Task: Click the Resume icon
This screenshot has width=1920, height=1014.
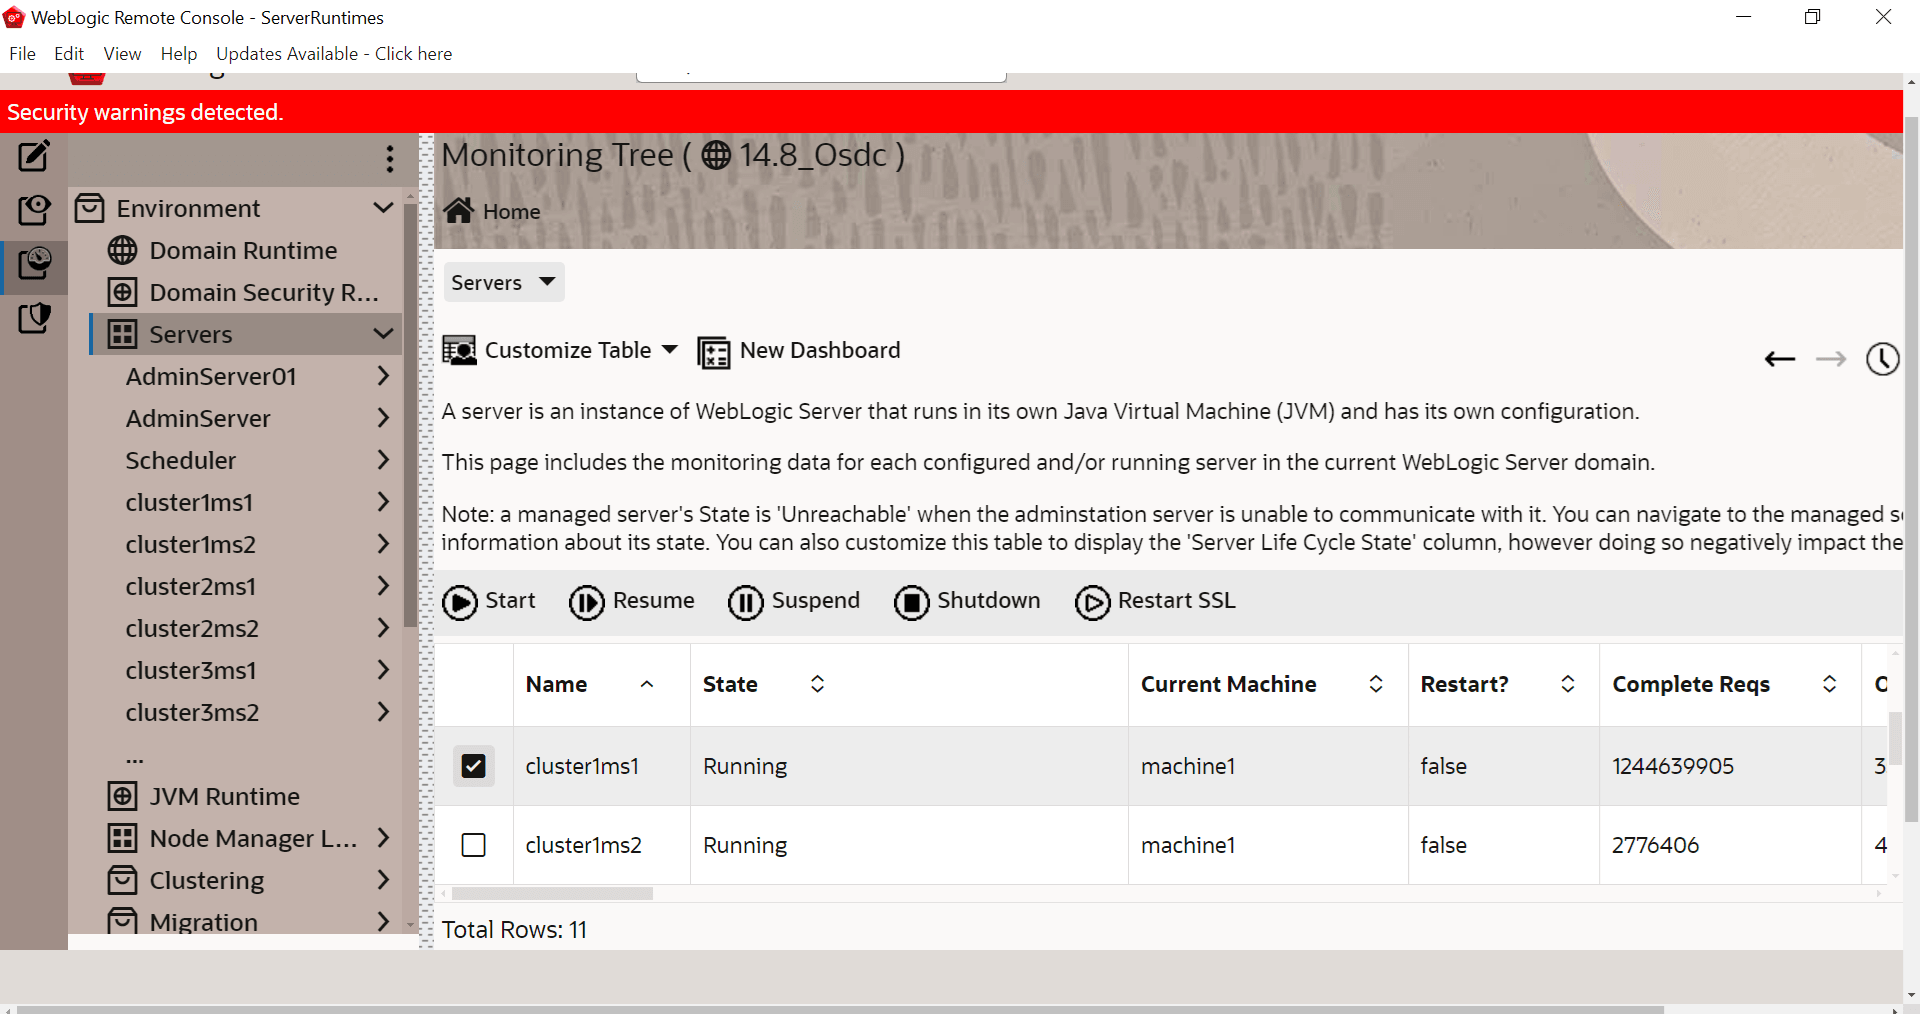Action: click(587, 602)
